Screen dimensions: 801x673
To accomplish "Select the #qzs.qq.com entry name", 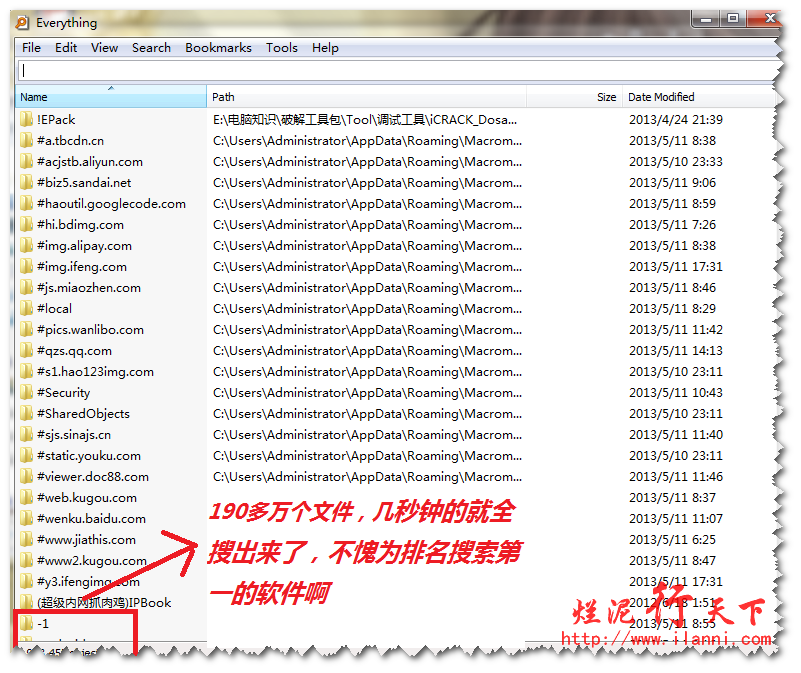I will point(74,351).
